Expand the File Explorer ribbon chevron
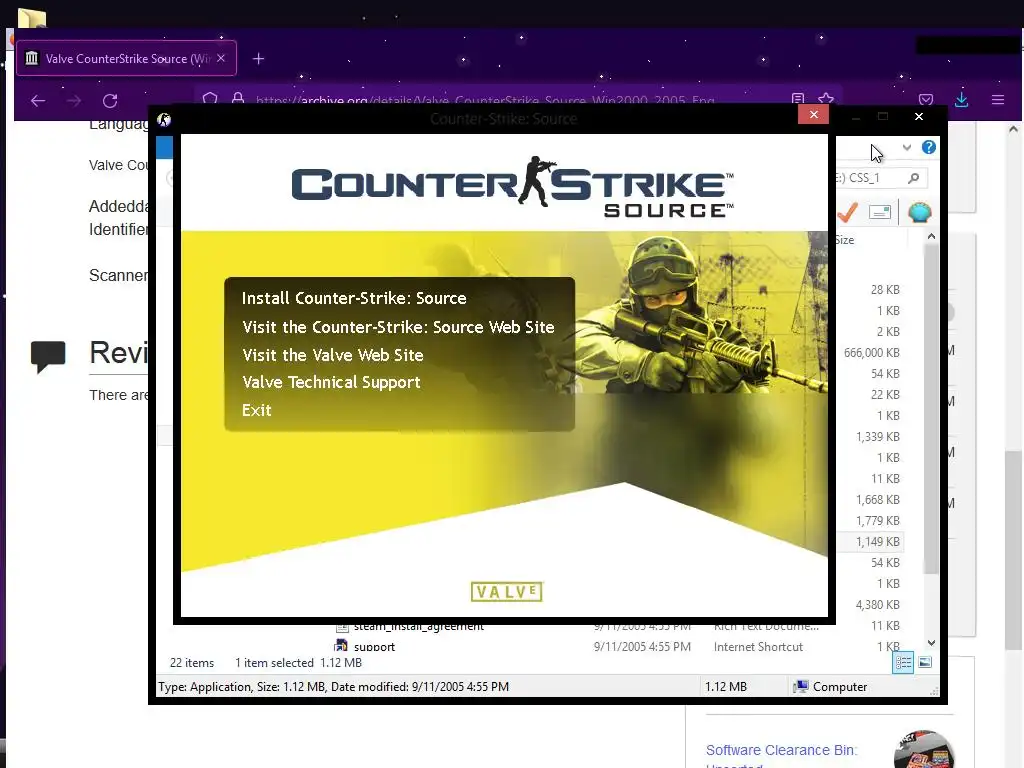1024x768 pixels. coord(906,148)
